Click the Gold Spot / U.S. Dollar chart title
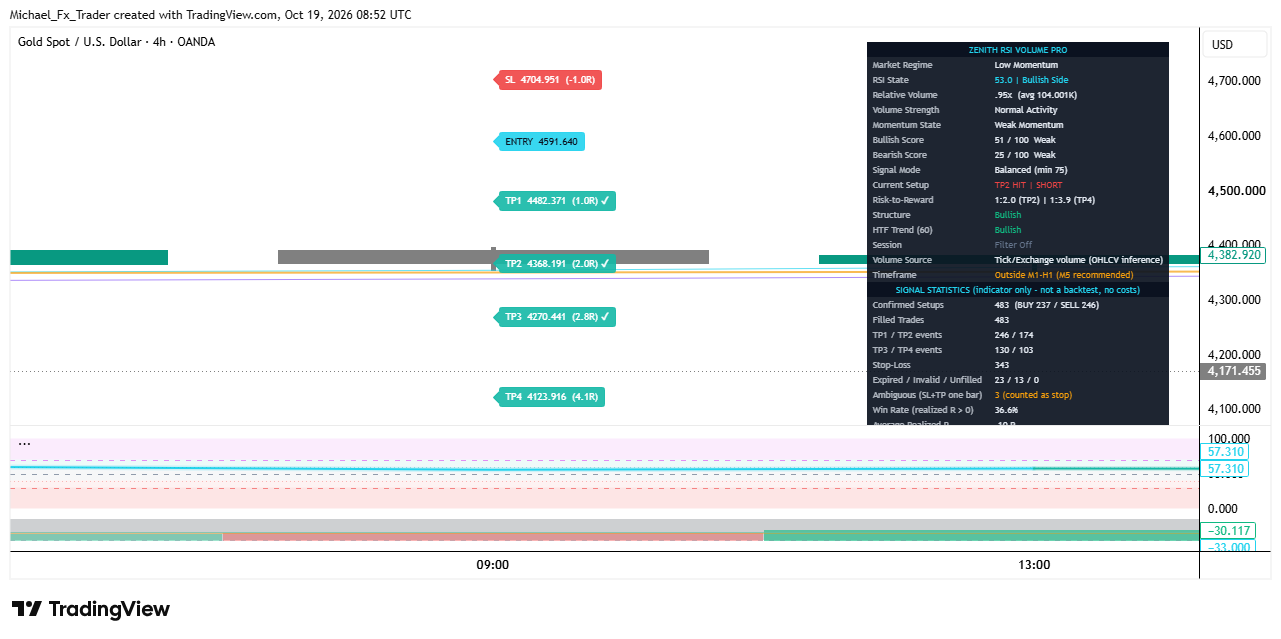 [116, 42]
